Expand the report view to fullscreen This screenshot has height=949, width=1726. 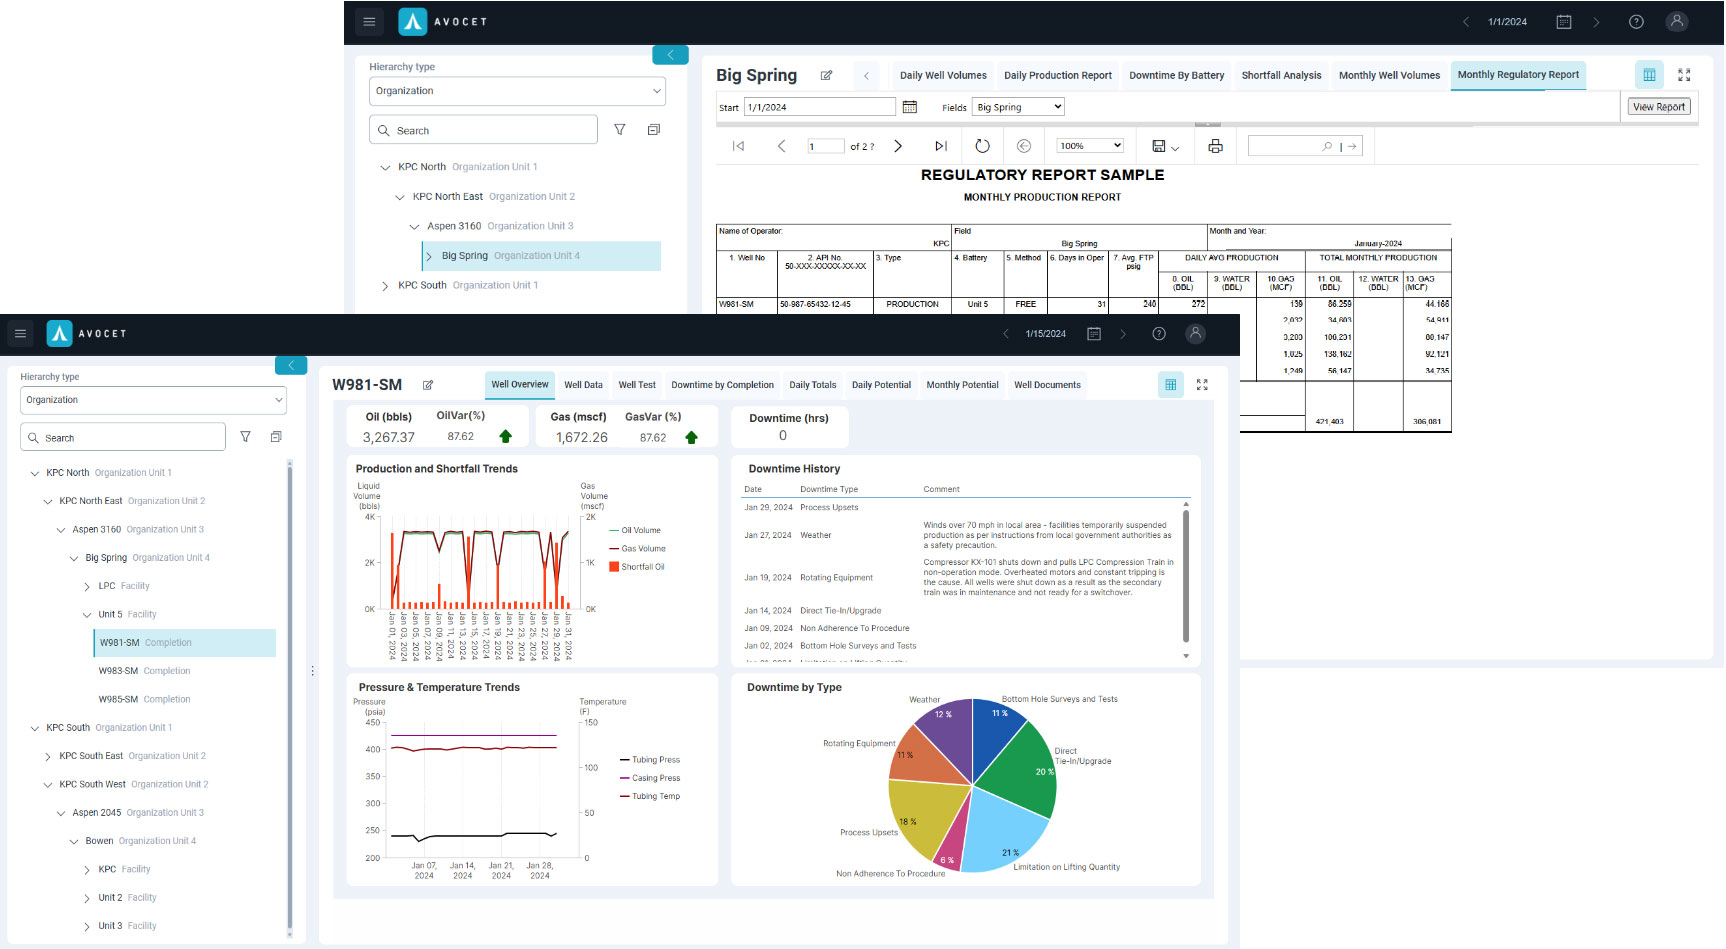pos(1684,74)
